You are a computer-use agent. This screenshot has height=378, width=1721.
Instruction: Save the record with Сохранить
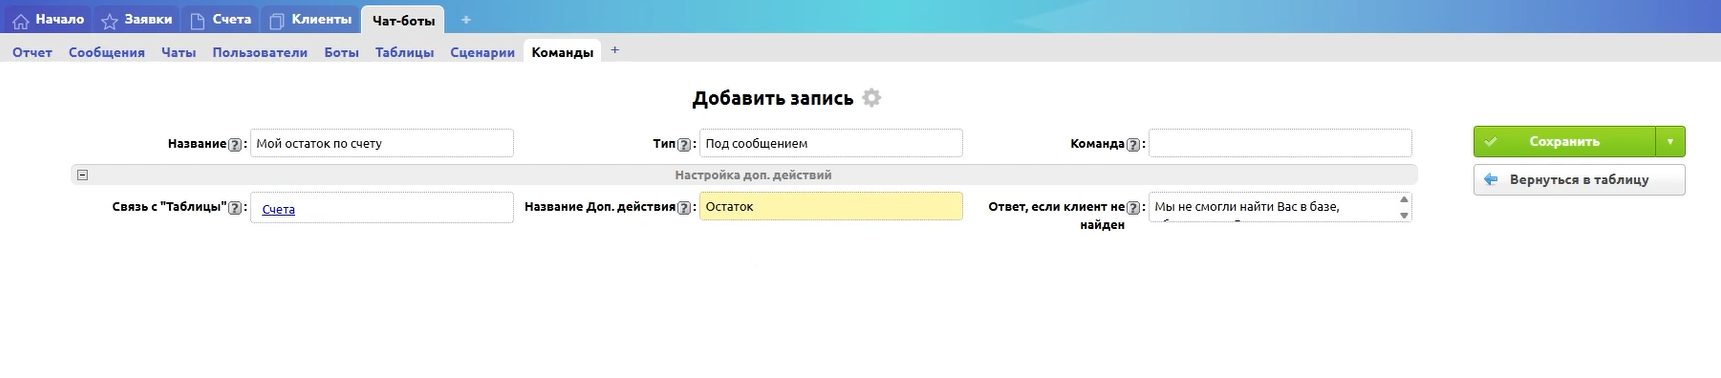(1564, 141)
